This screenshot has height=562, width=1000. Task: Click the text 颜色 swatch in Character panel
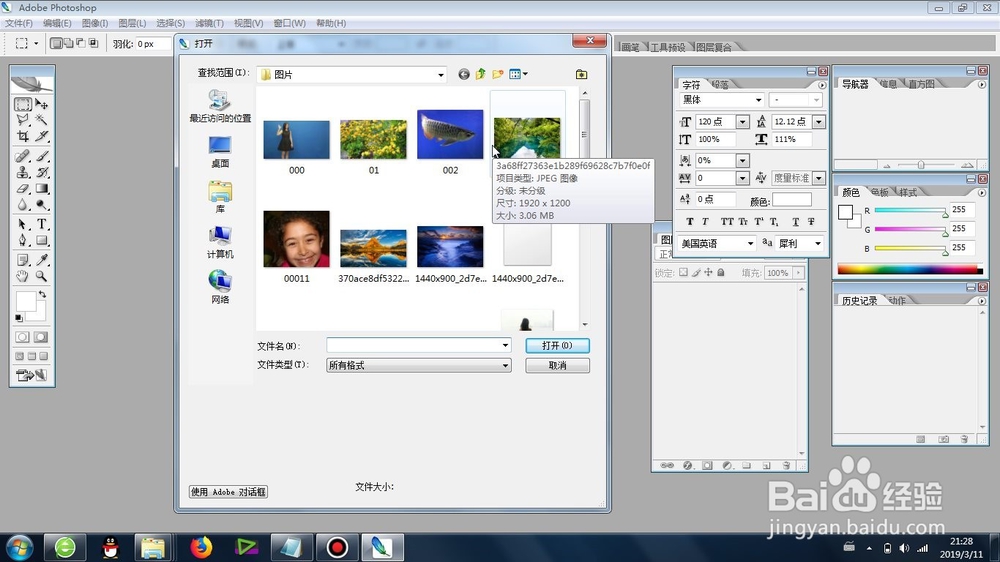(791, 200)
